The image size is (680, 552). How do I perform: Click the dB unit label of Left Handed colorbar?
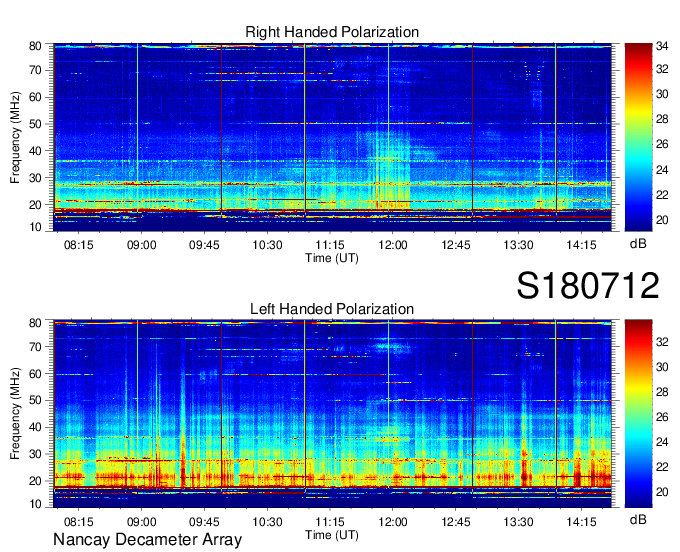(x=638, y=519)
